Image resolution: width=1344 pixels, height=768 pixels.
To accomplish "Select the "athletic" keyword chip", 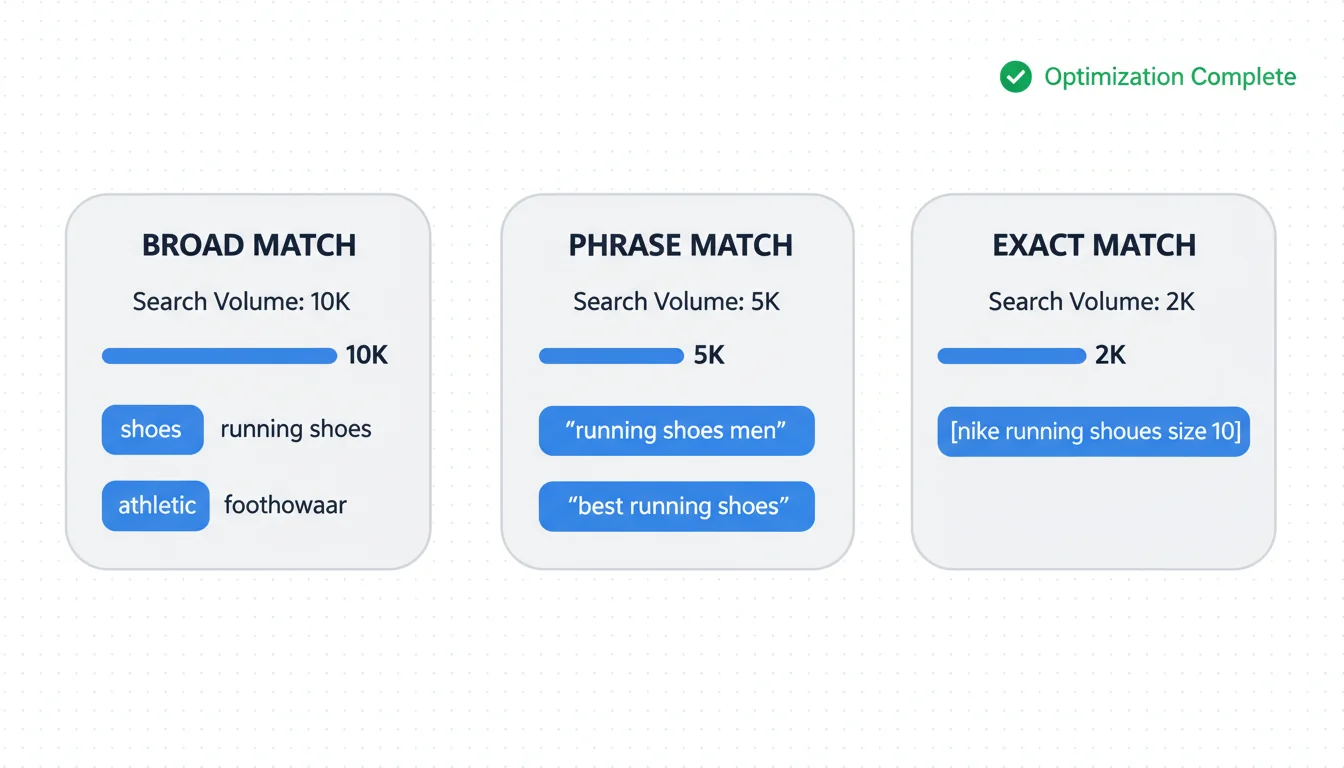I will (x=156, y=506).
